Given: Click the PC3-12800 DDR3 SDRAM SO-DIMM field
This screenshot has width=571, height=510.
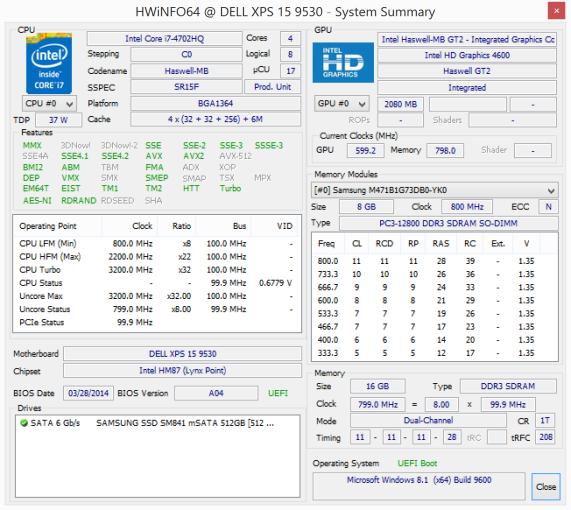Looking at the screenshot, I should [448, 223].
